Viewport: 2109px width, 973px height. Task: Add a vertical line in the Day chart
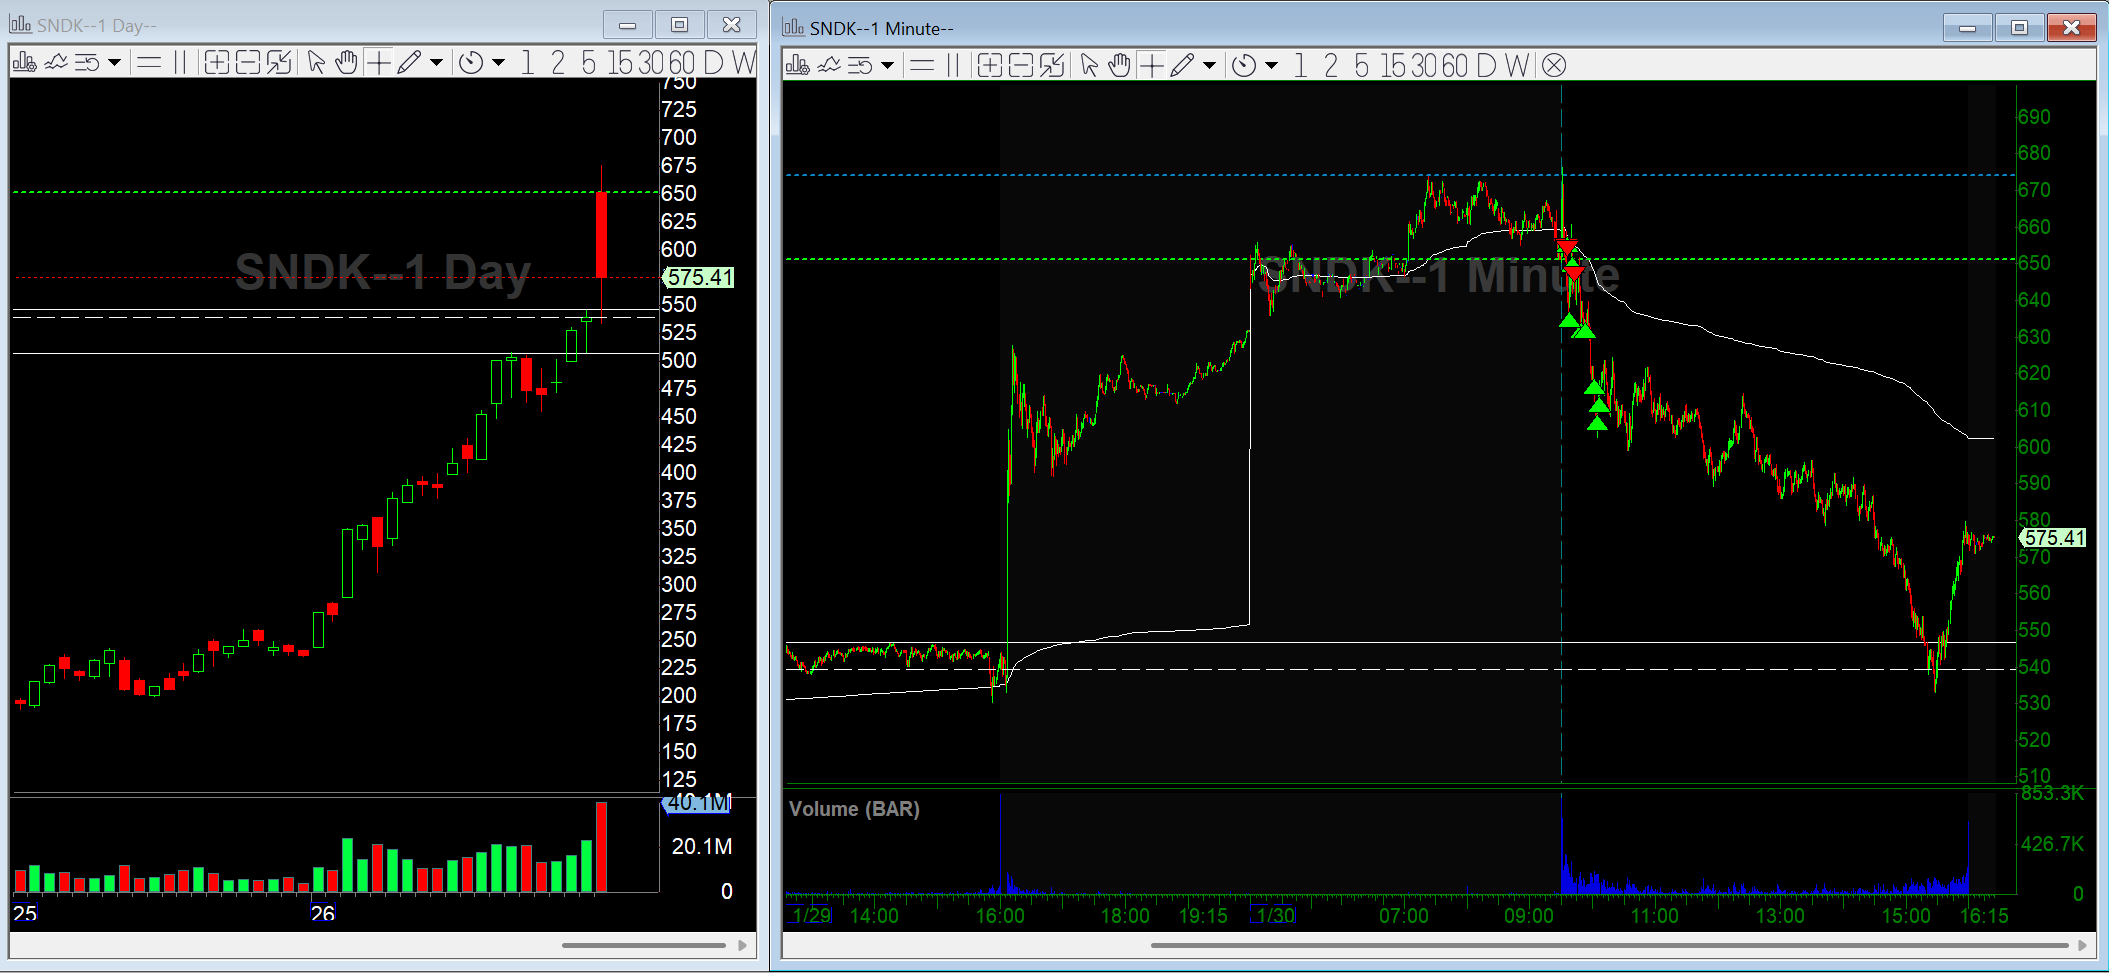click(180, 63)
